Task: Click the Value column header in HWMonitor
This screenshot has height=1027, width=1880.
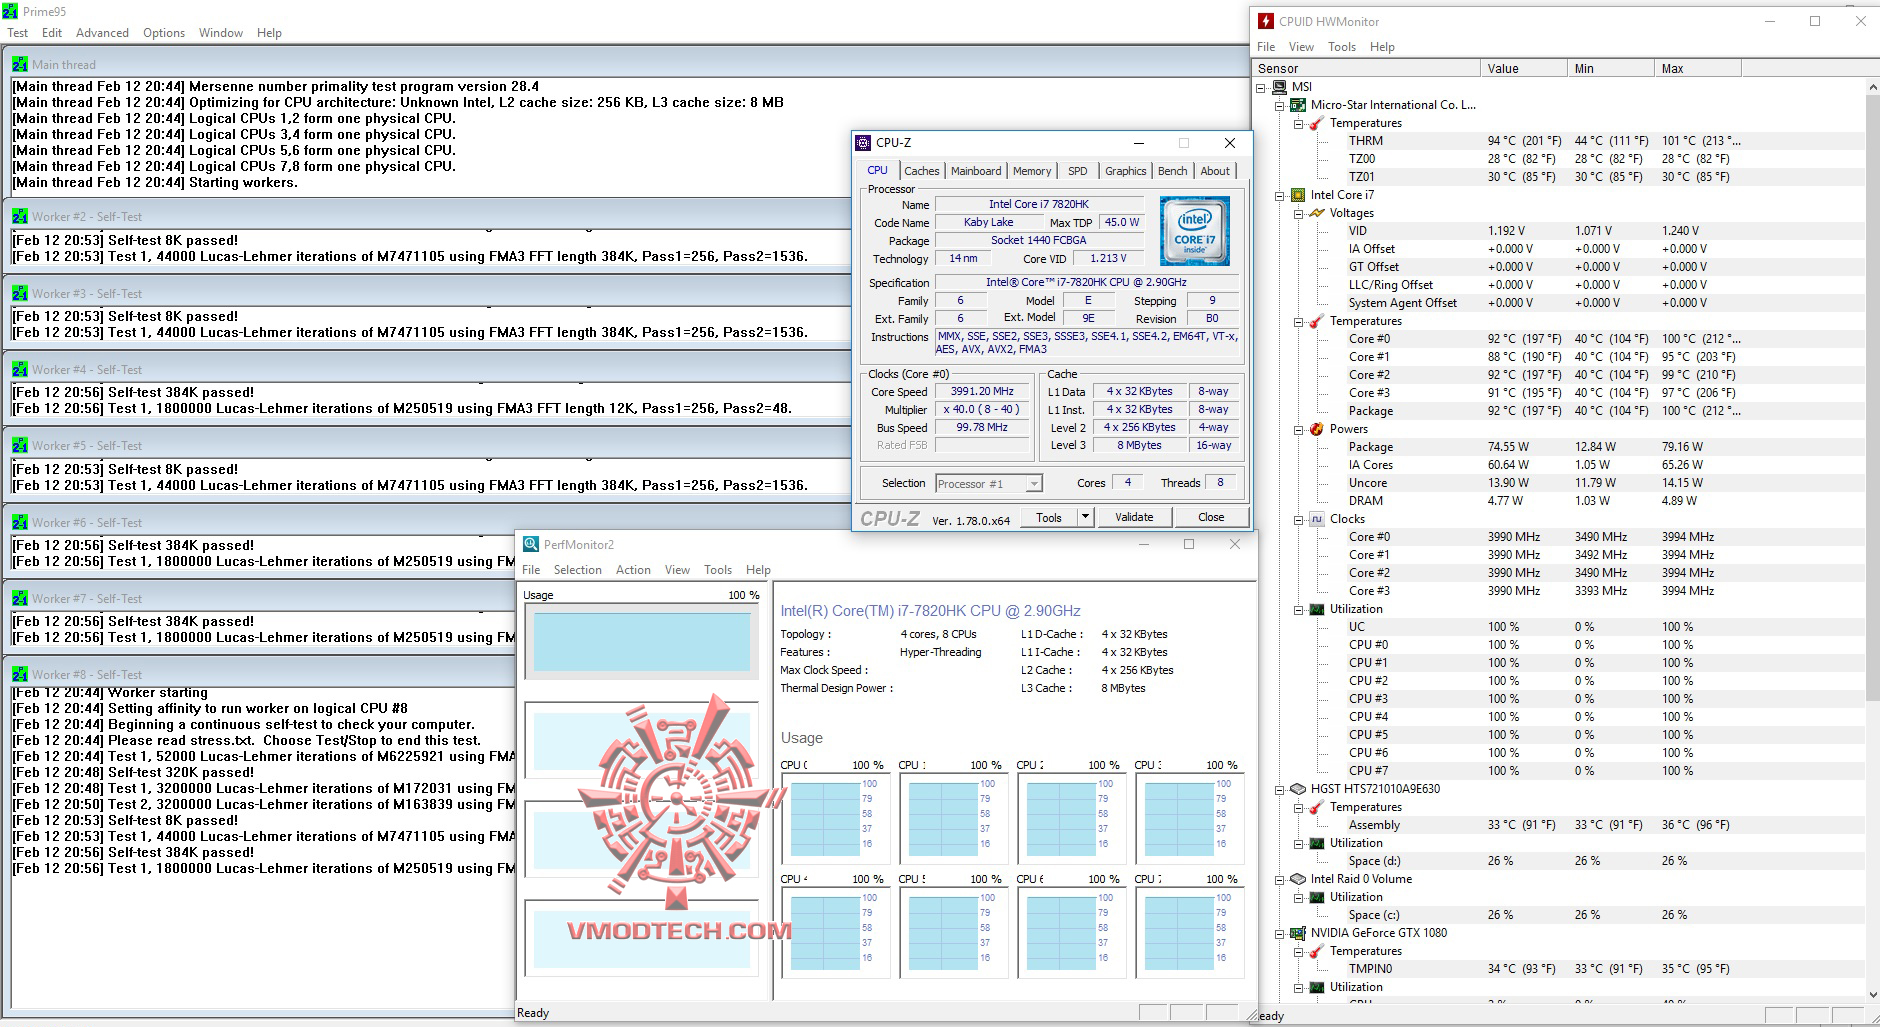Action: [1523, 69]
